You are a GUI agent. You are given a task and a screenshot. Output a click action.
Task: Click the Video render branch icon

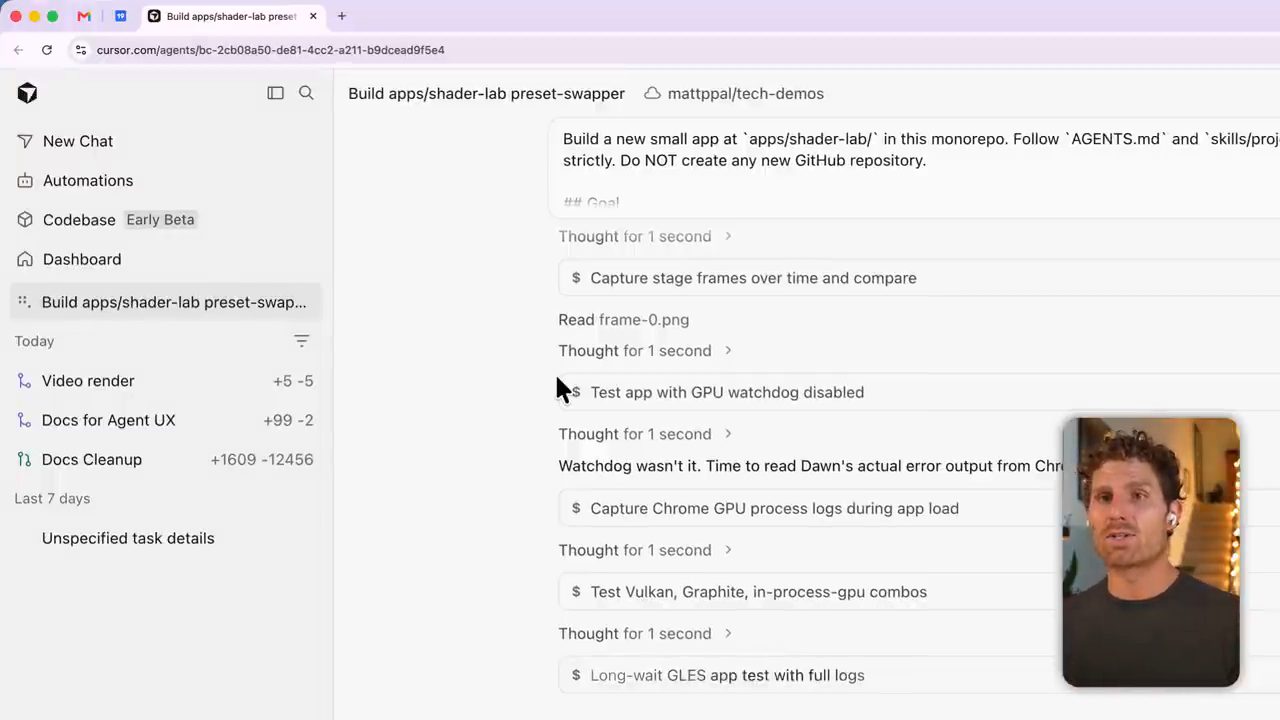[24, 381]
